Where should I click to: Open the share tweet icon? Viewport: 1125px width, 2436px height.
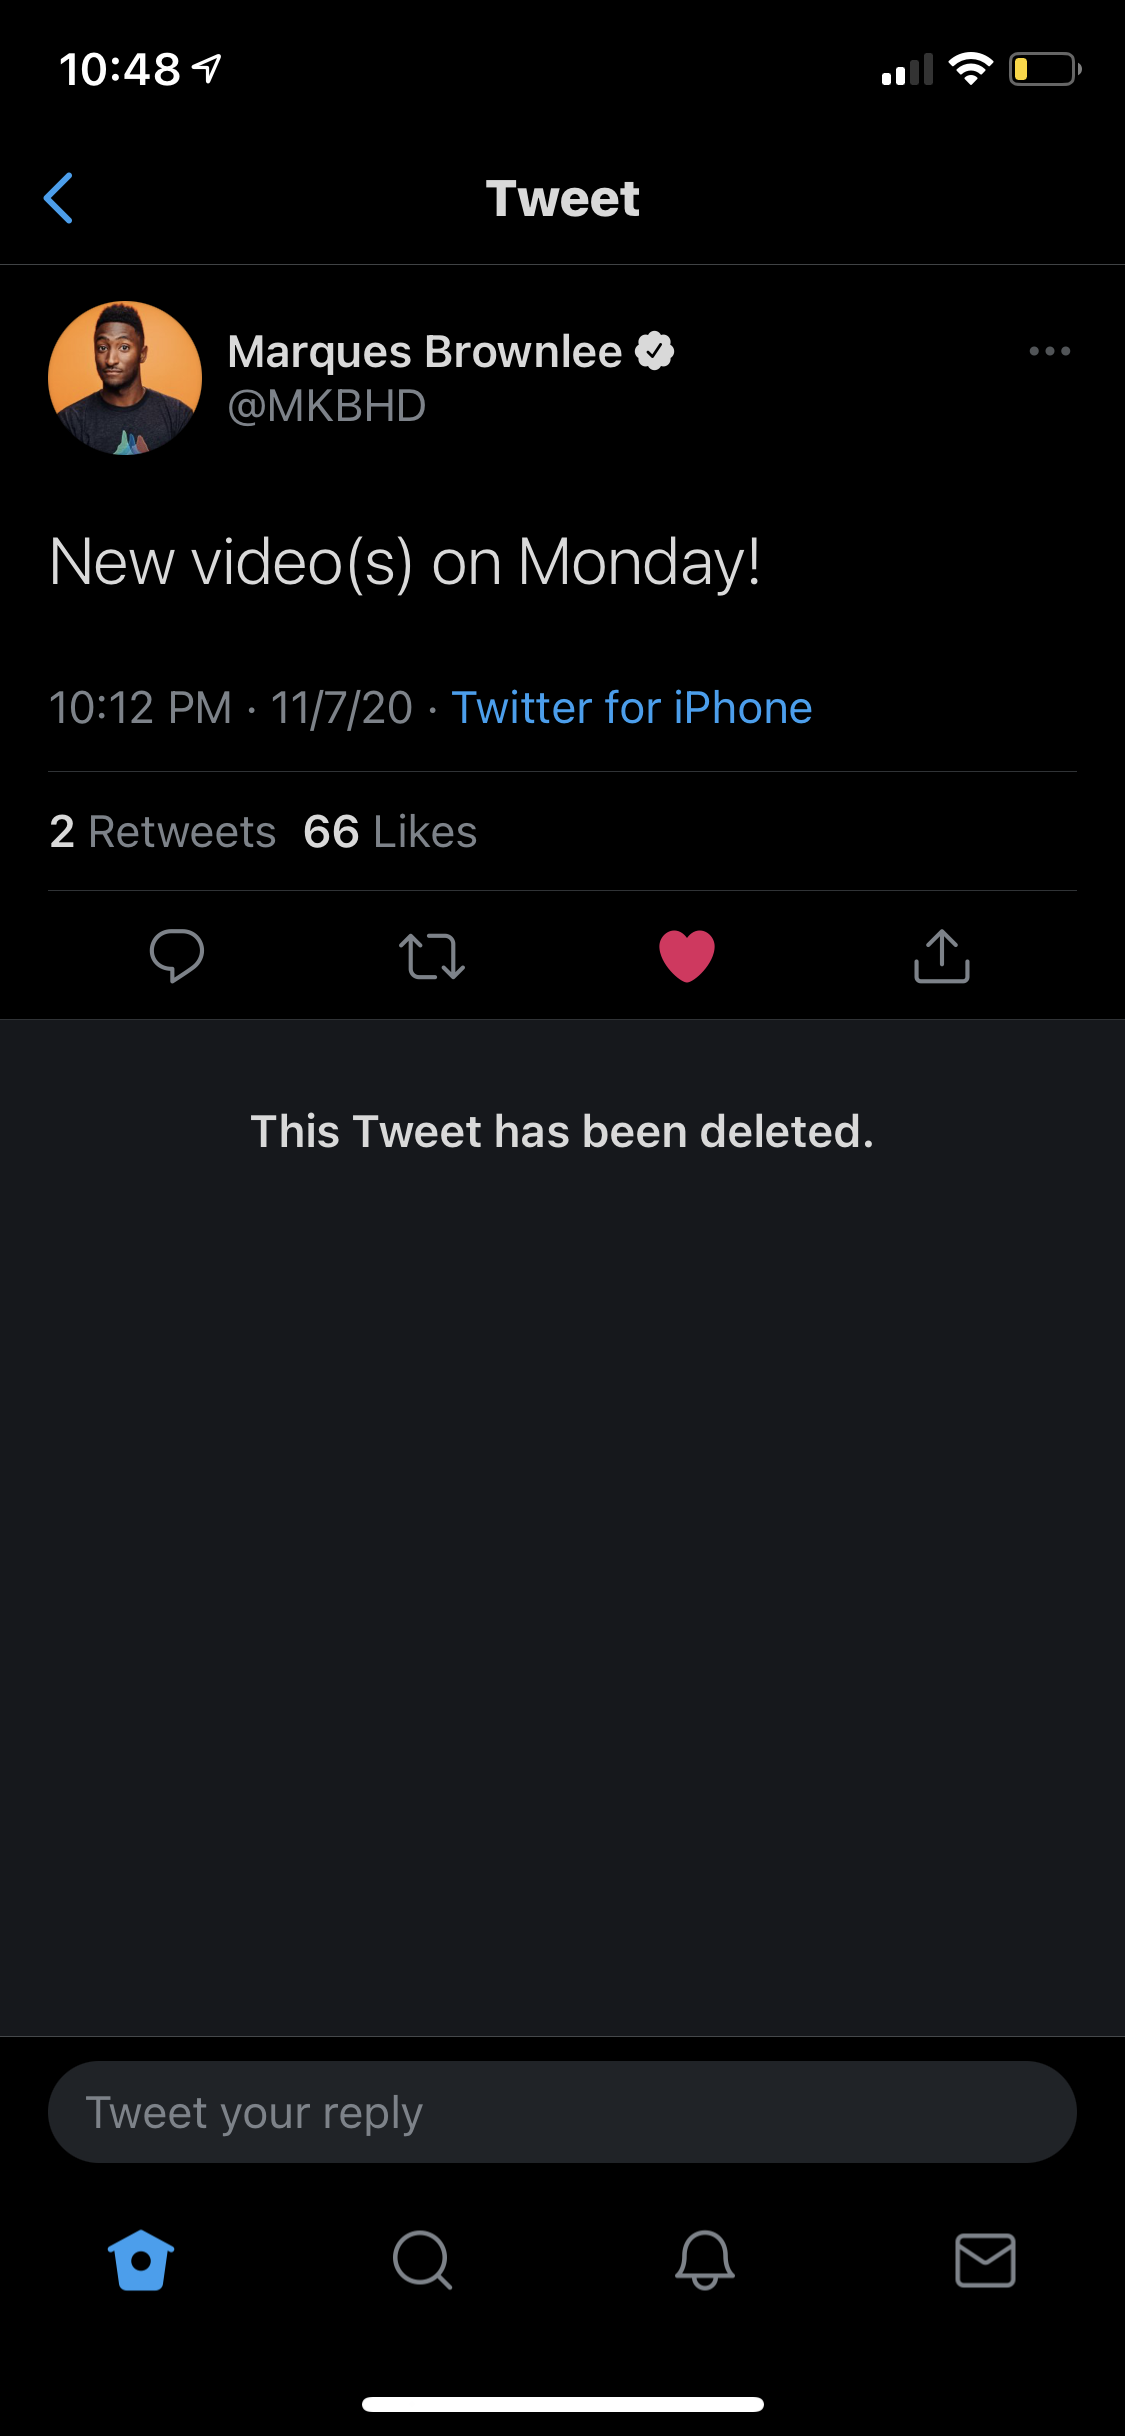point(942,956)
